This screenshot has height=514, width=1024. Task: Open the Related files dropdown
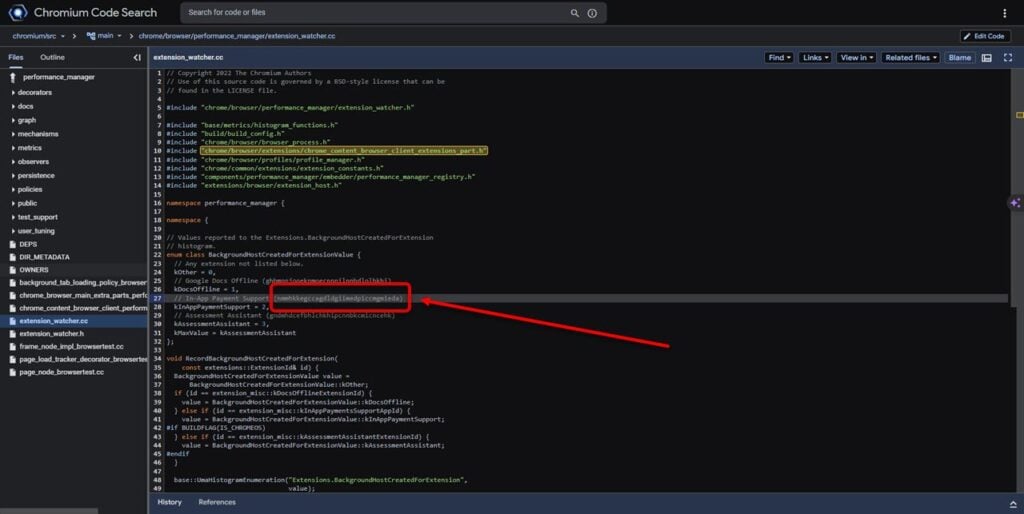pyautogui.click(x=910, y=58)
